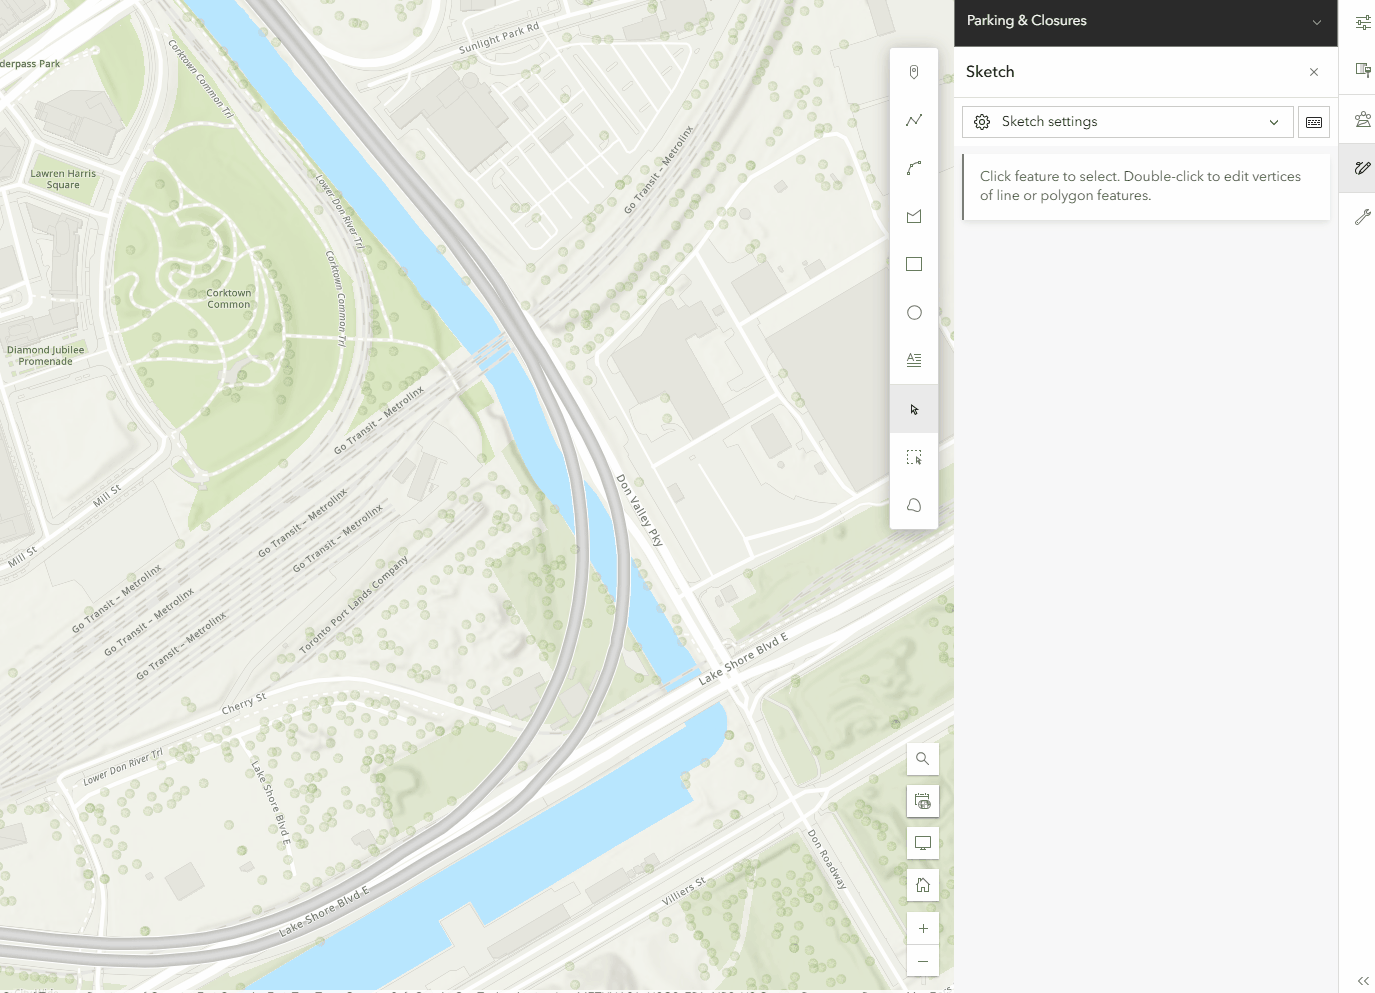This screenshot has height=993, width=1375.
Task: Open the Text annotation tool
Action: (913, 359)
